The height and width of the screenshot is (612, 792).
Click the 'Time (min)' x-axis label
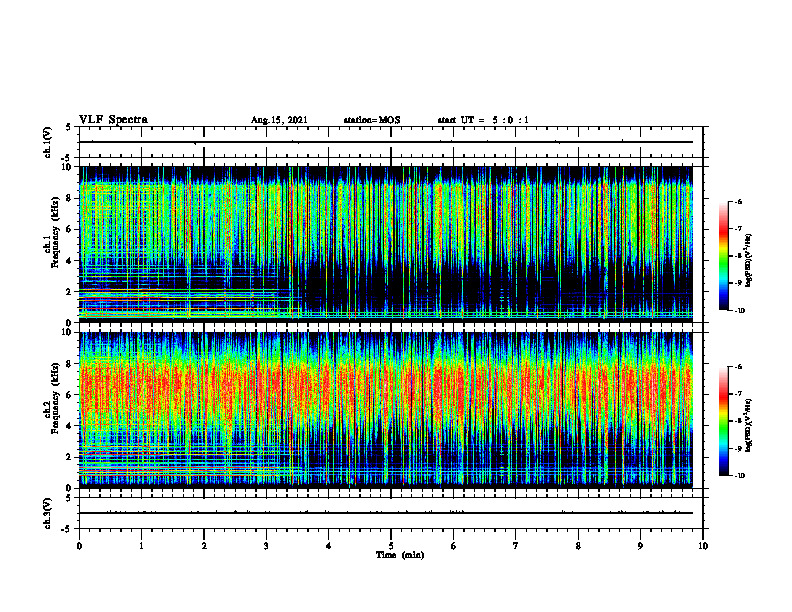point(400,555)
